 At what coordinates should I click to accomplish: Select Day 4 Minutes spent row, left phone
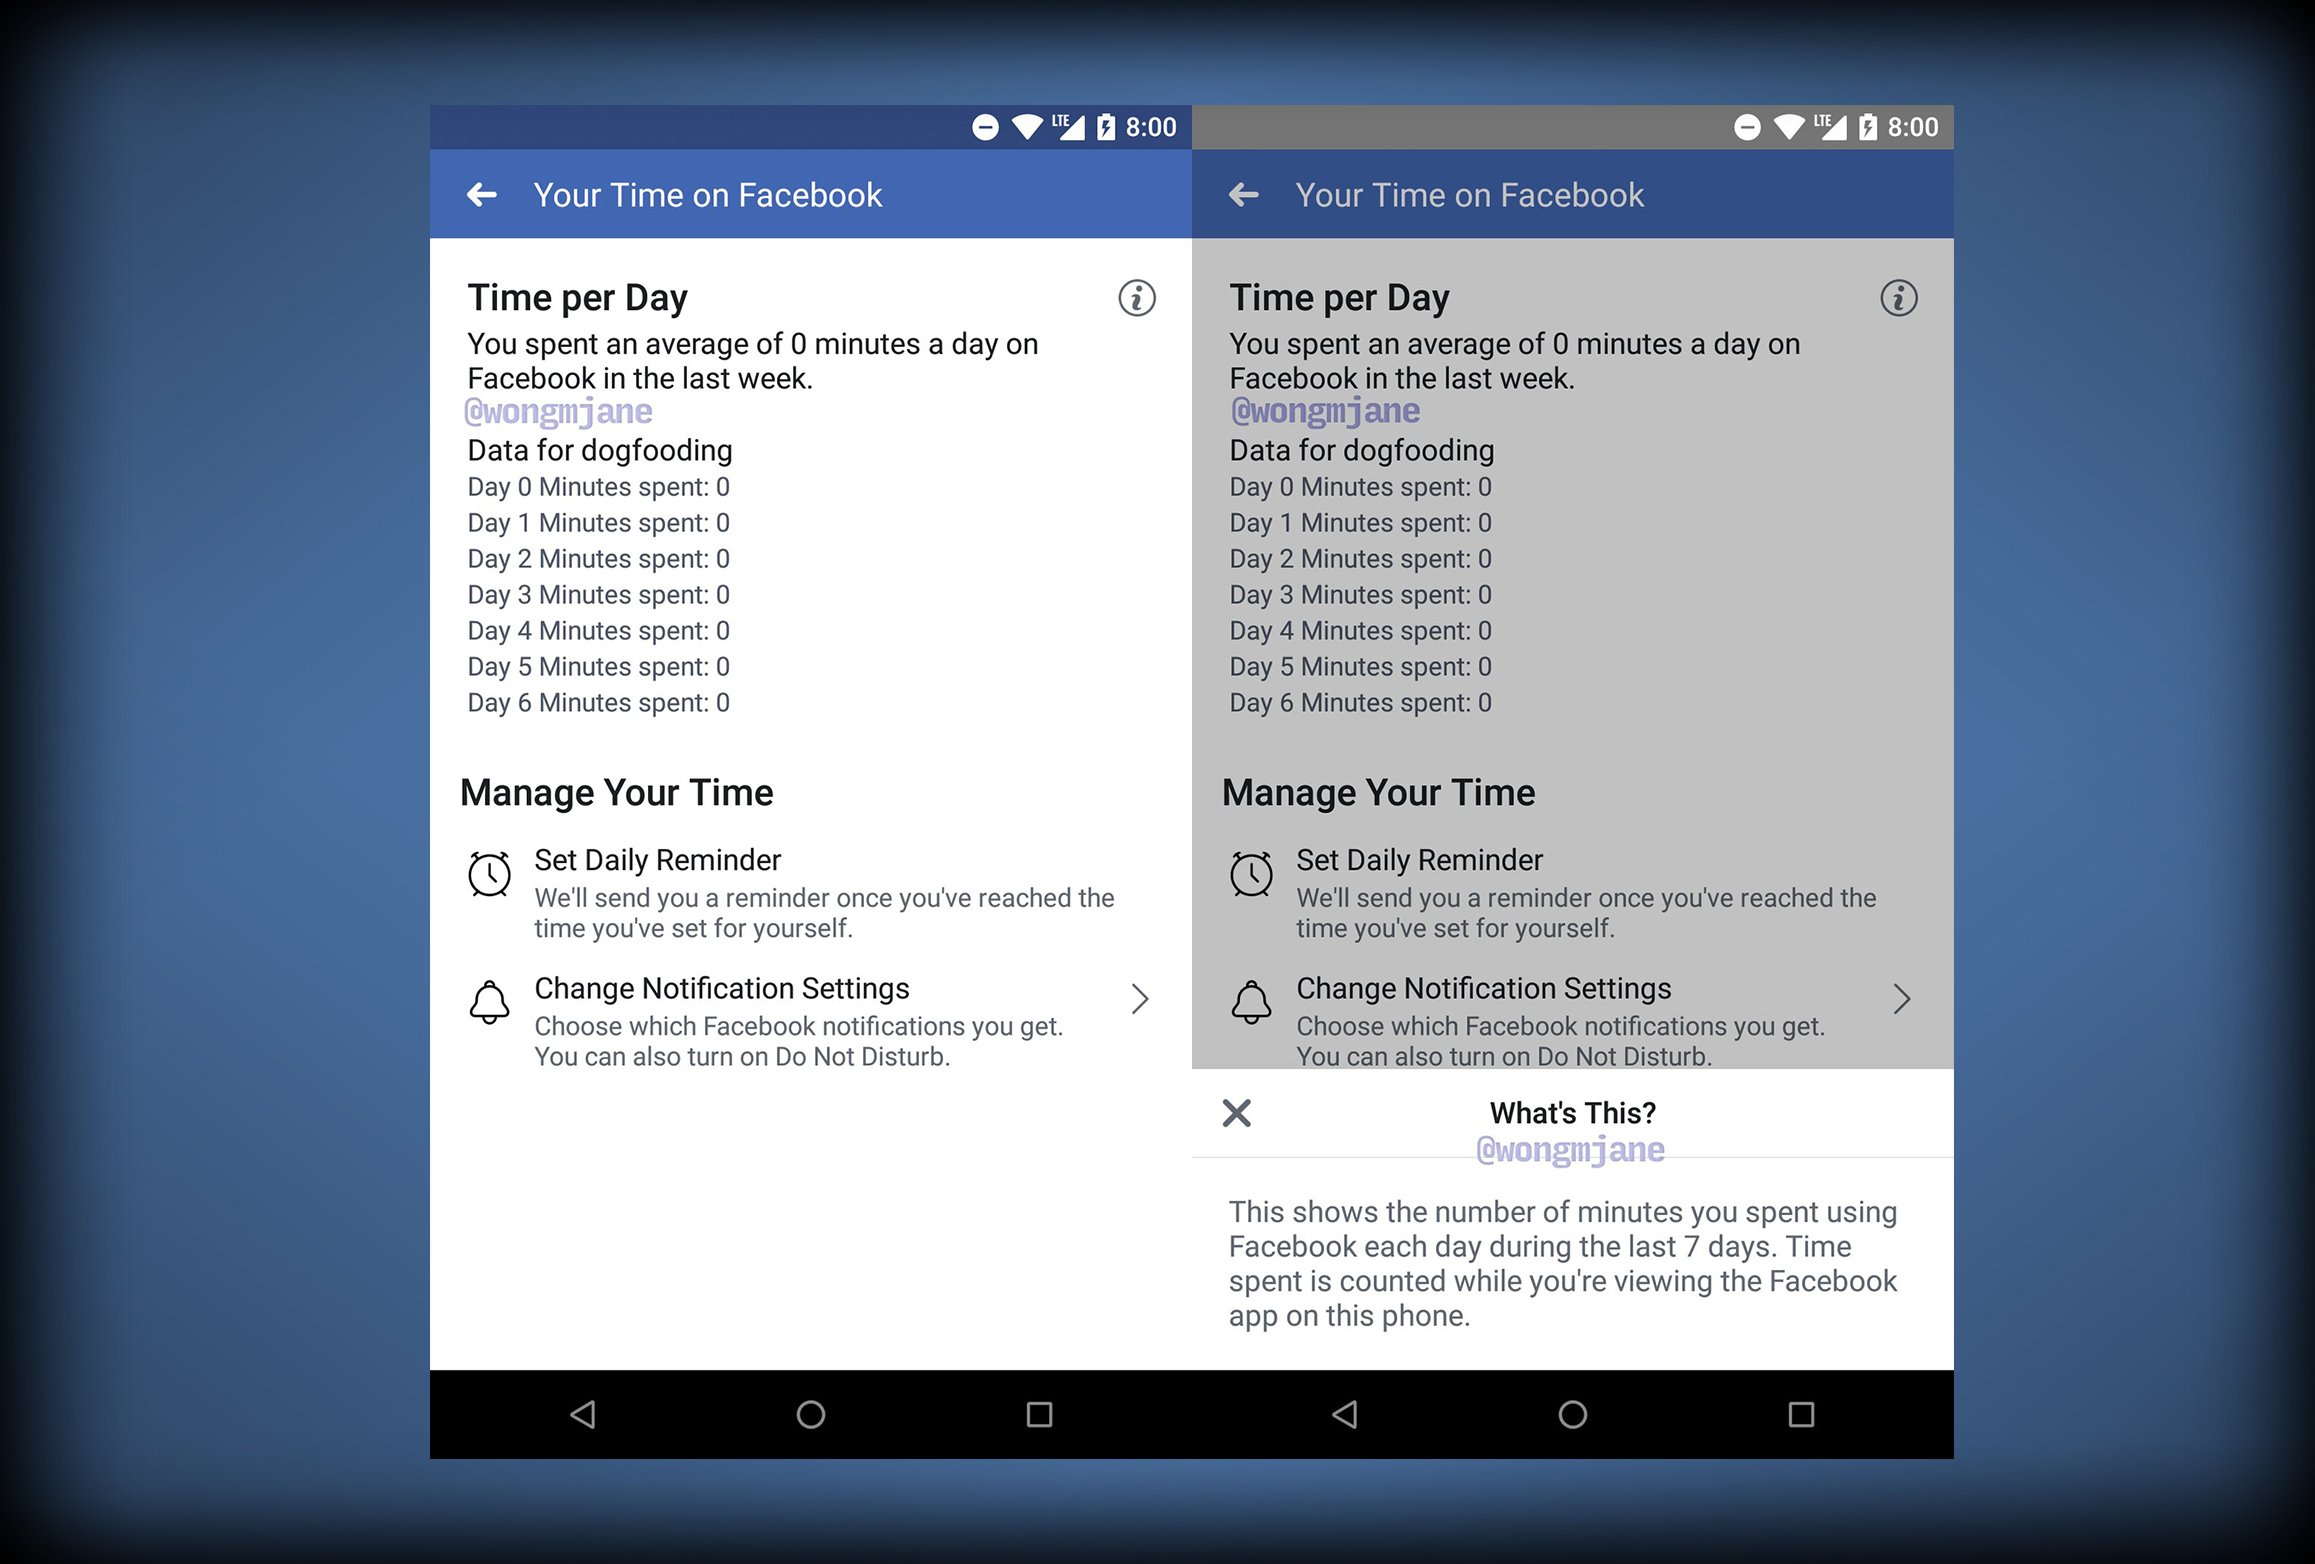tap(599, 631)
